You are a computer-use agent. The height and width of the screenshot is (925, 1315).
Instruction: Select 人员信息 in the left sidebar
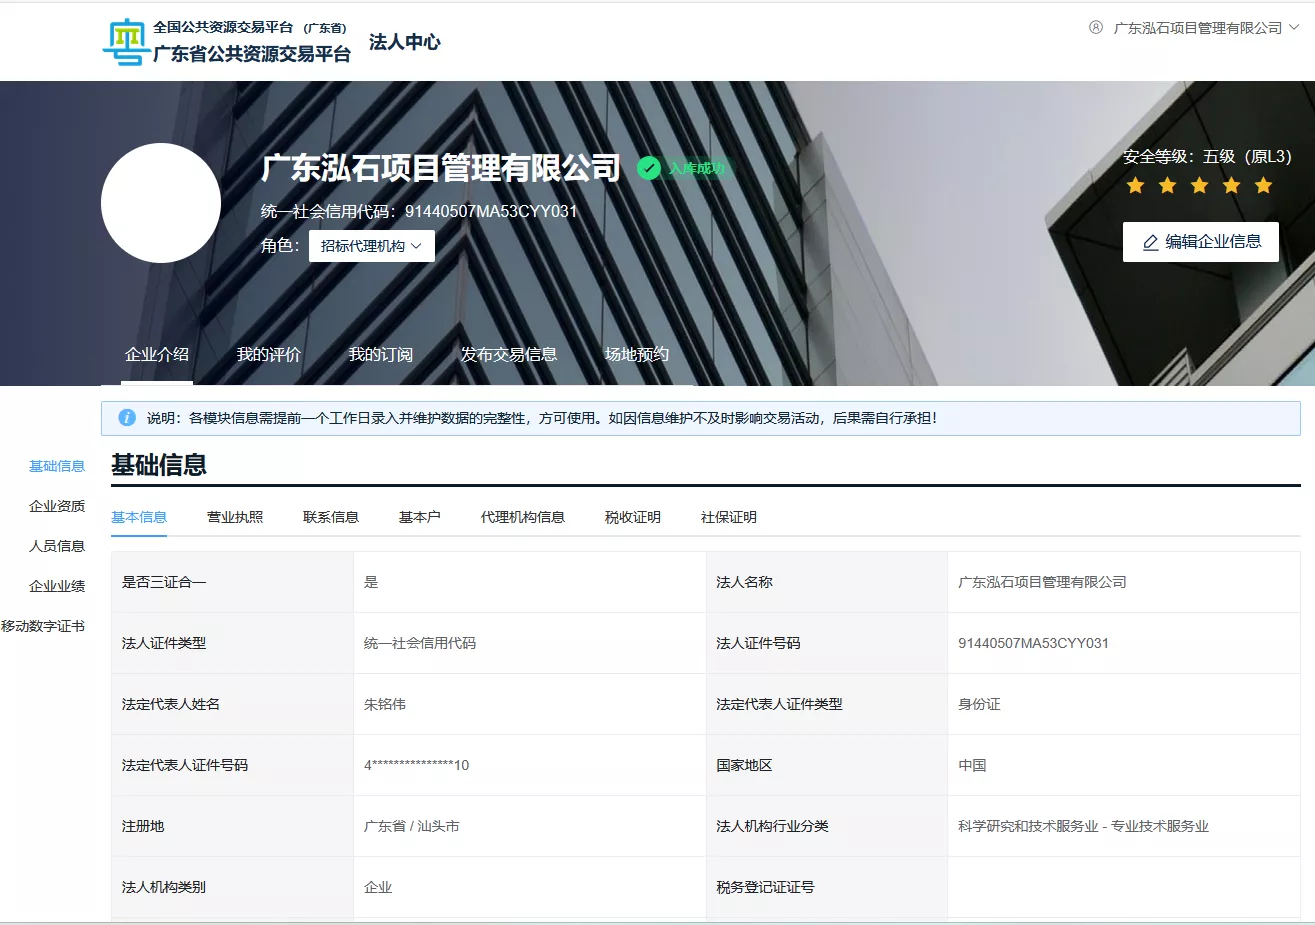[x=57, y=546]
